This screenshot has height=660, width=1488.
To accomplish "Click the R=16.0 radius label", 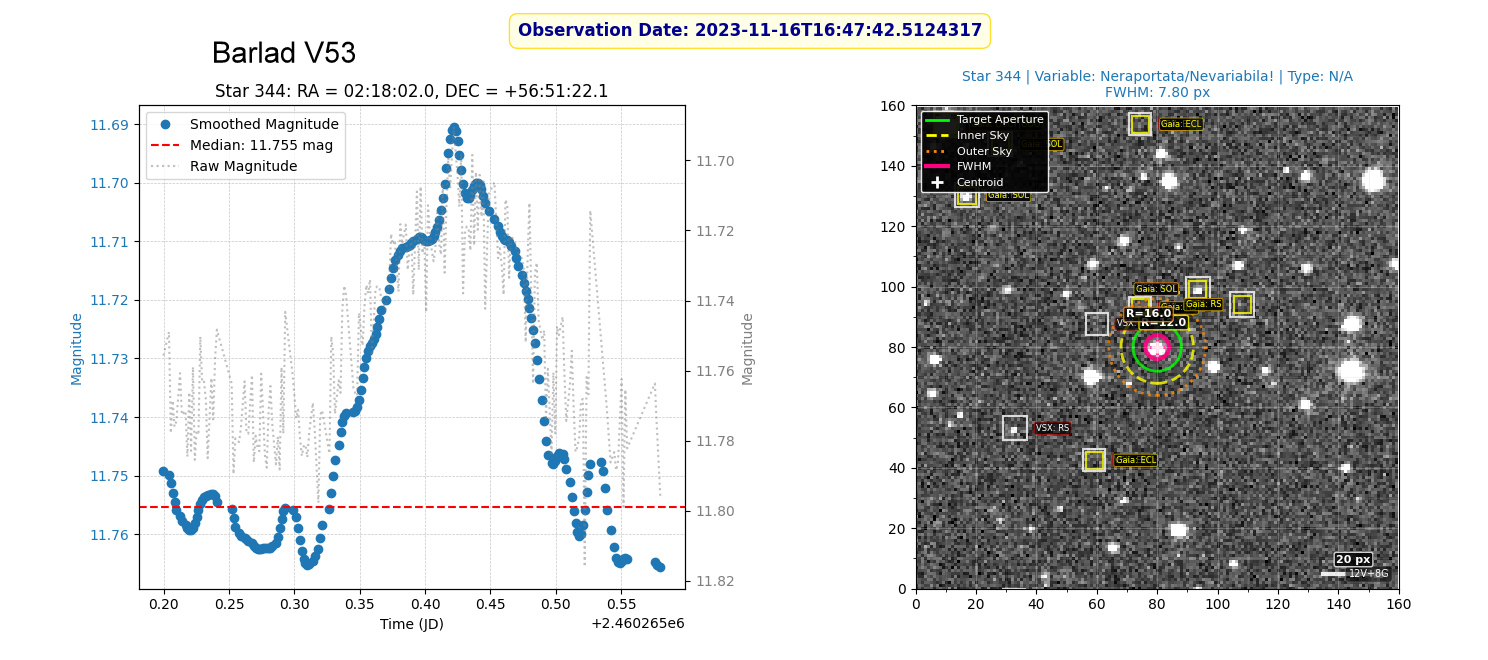I will point(1148,314).
